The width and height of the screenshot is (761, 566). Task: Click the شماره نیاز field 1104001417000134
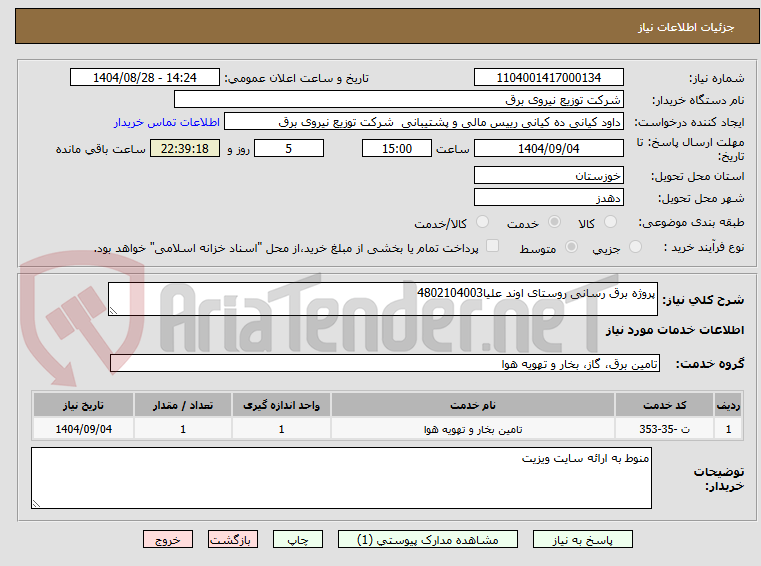(548, 77)
